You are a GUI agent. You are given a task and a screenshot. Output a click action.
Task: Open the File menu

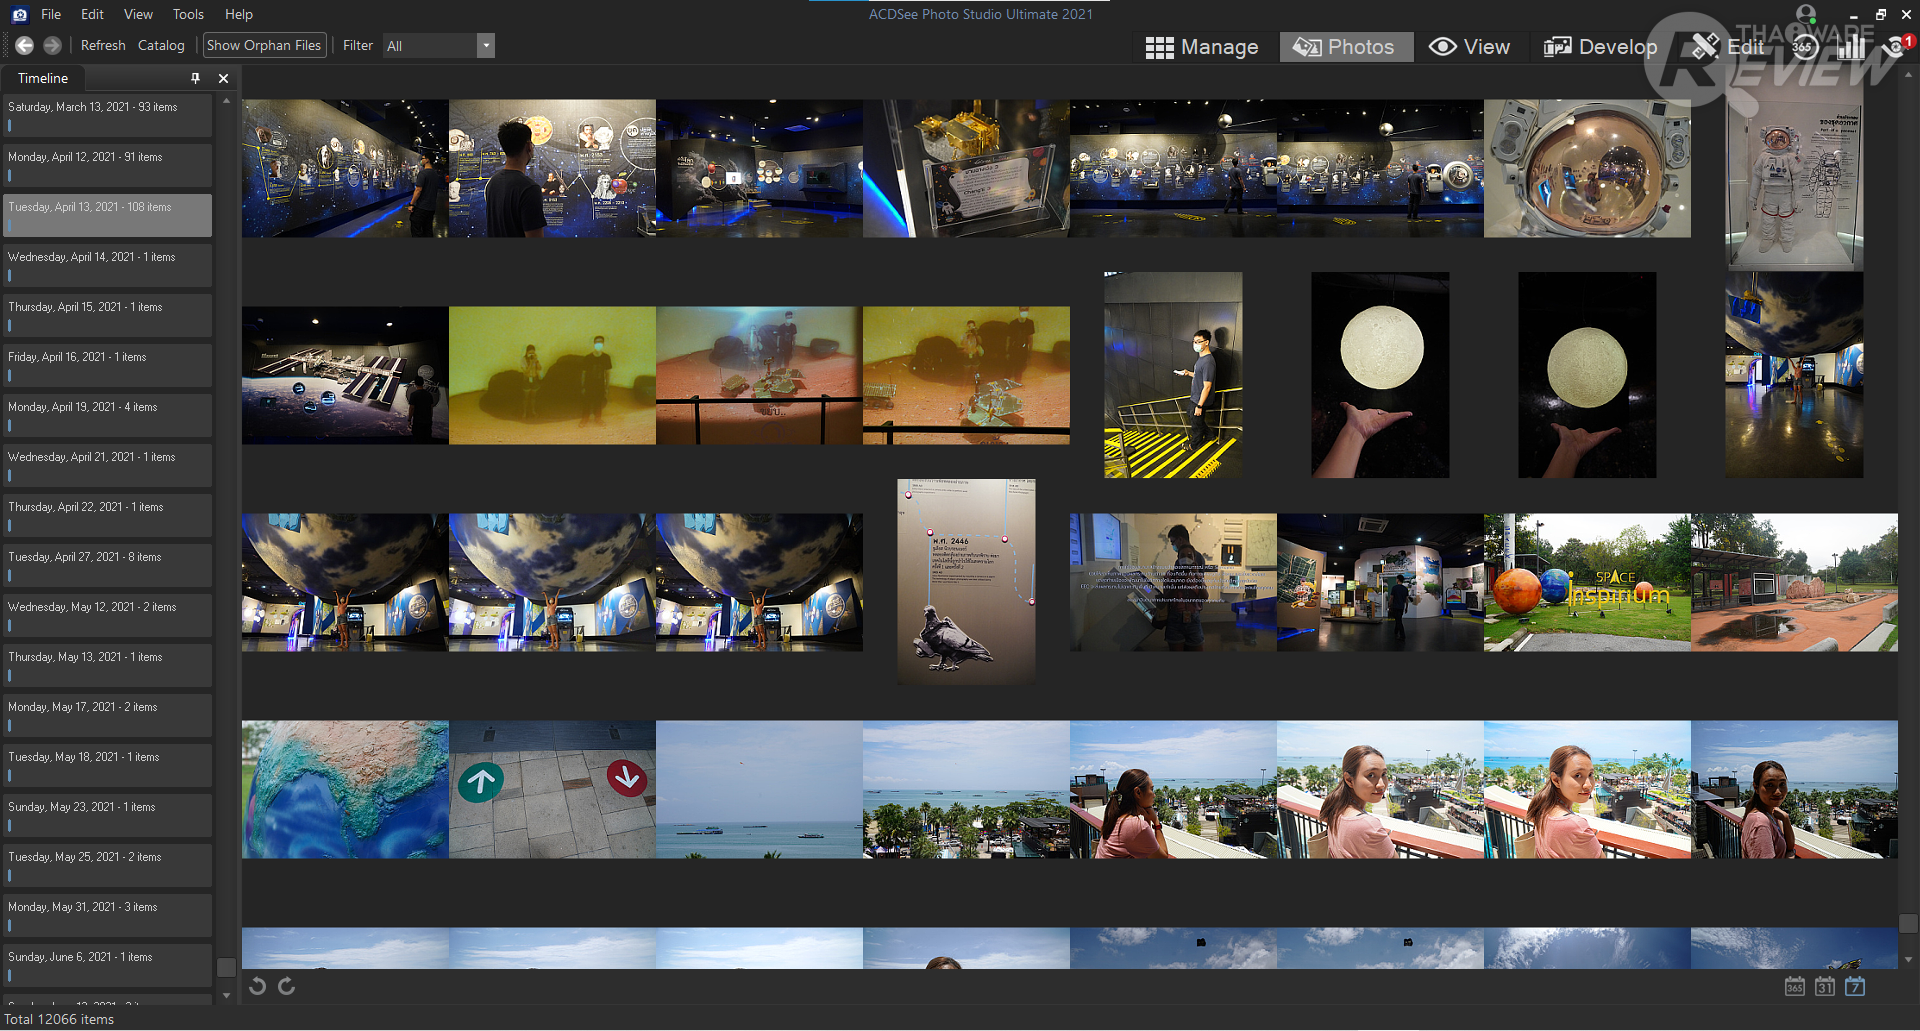[51, 14]
